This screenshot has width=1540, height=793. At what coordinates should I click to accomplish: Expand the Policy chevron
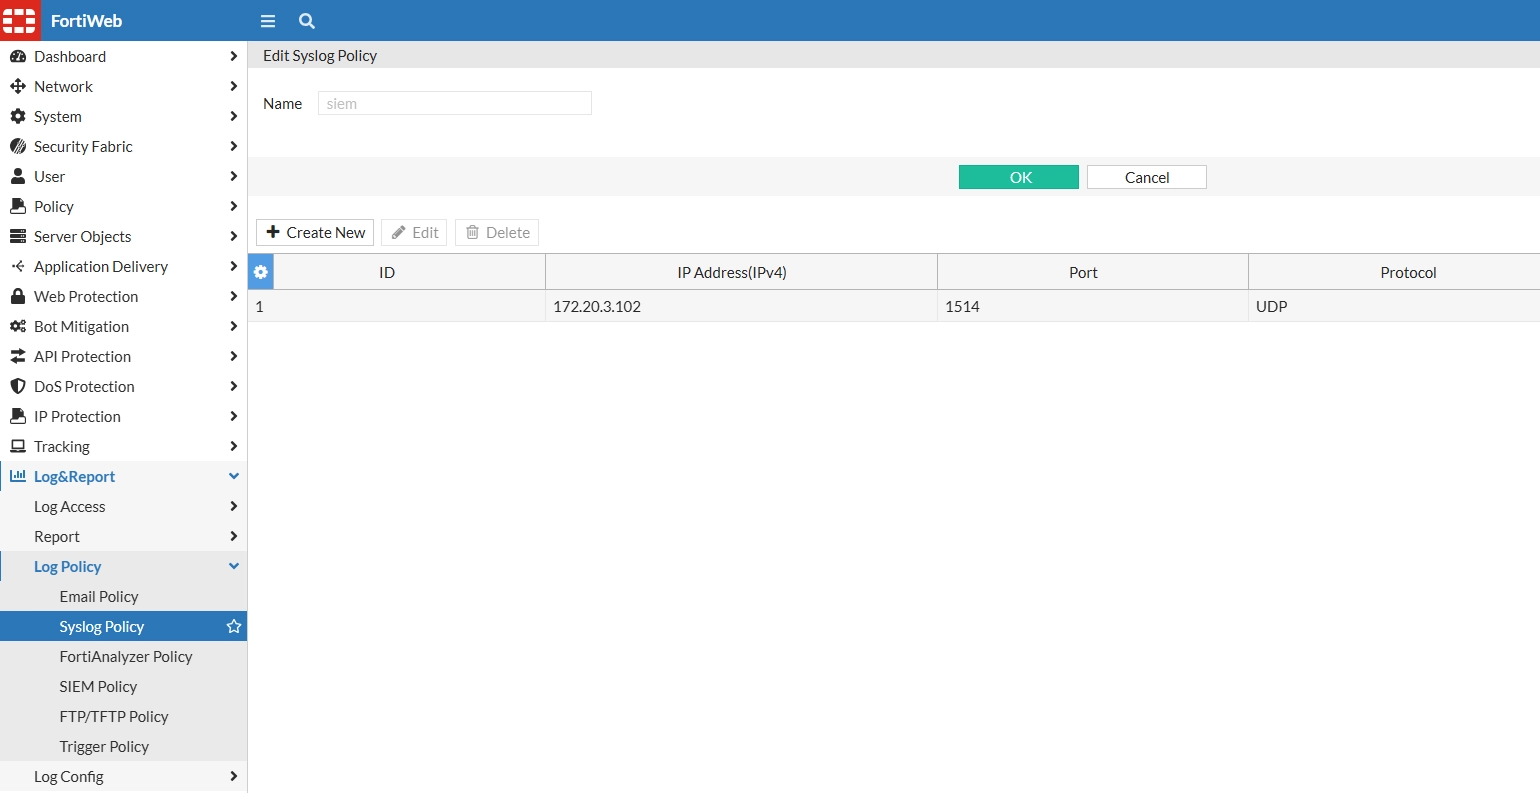click(x=233, y=207)
